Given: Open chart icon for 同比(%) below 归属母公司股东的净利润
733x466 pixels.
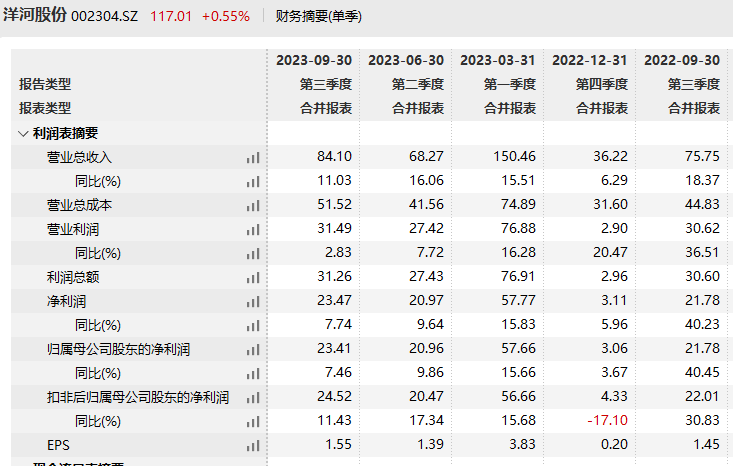Looking at the screenshot, I should (x=253, y=374).
